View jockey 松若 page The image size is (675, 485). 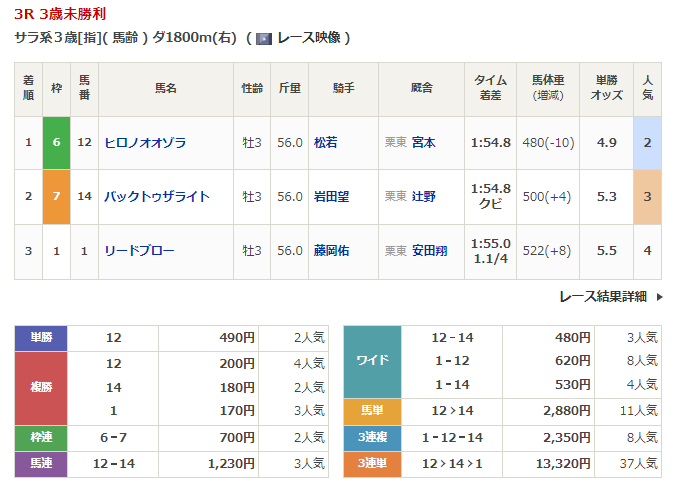pos(325,143)
